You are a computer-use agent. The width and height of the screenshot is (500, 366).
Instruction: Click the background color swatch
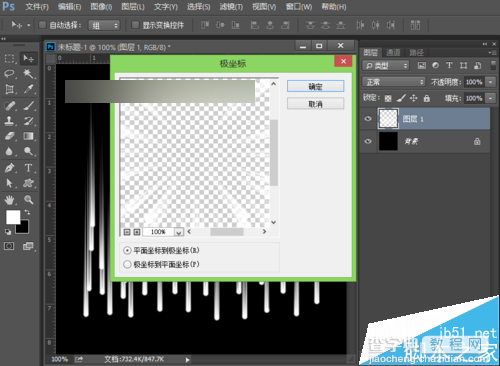click(x=25, y=229)
